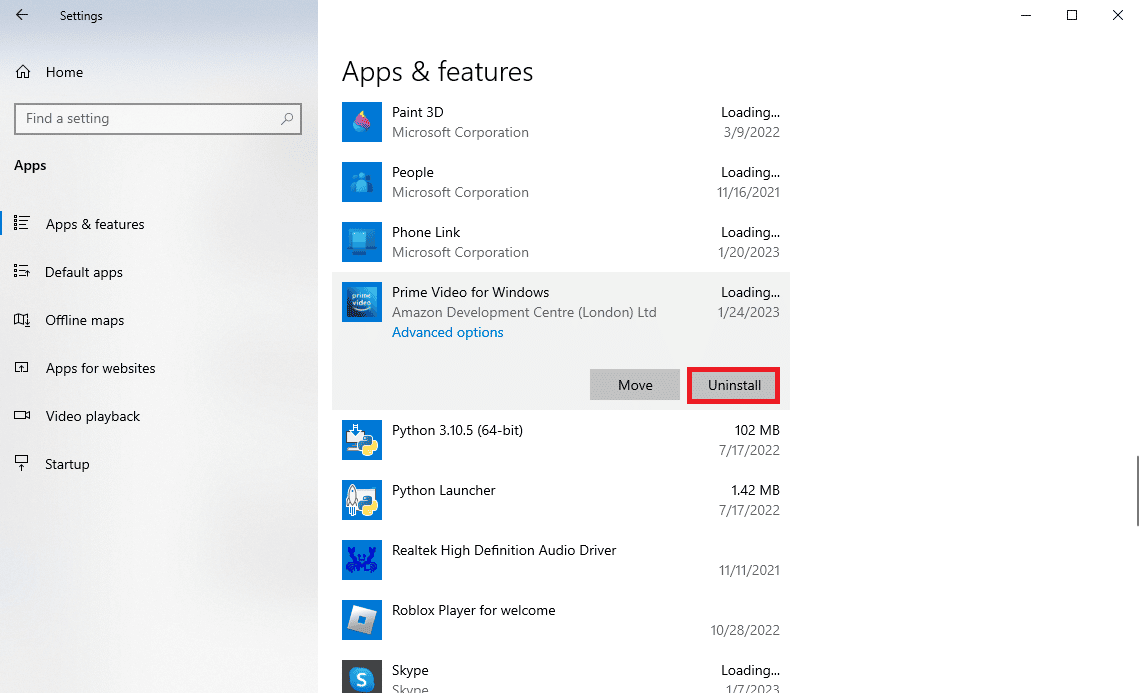This screenshot has height=693, width=1141.
Task: Go back using the arrow icon
Action: point(23,15)
